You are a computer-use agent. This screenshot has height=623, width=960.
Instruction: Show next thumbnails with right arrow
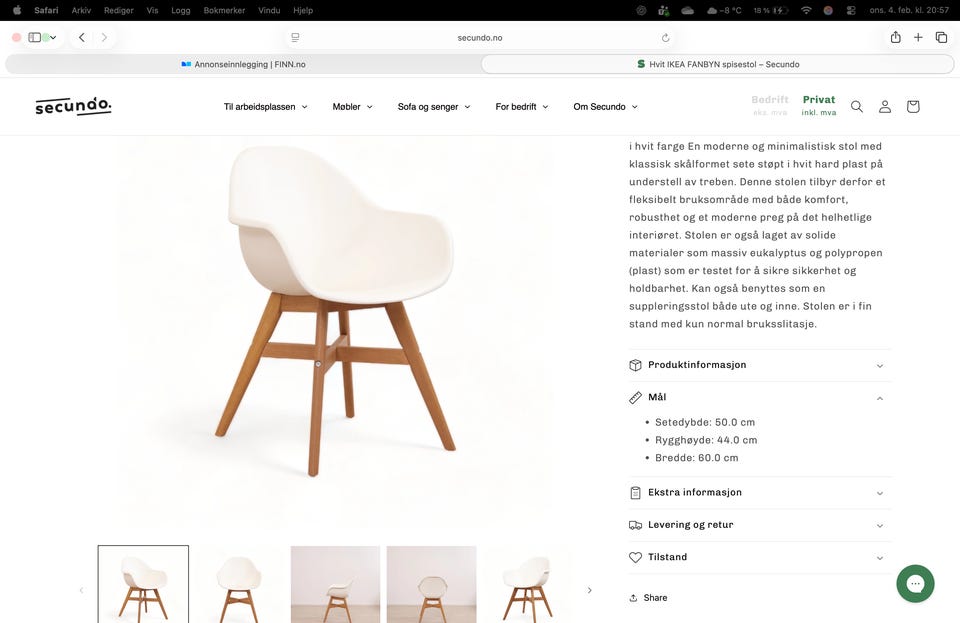point(590,591)
